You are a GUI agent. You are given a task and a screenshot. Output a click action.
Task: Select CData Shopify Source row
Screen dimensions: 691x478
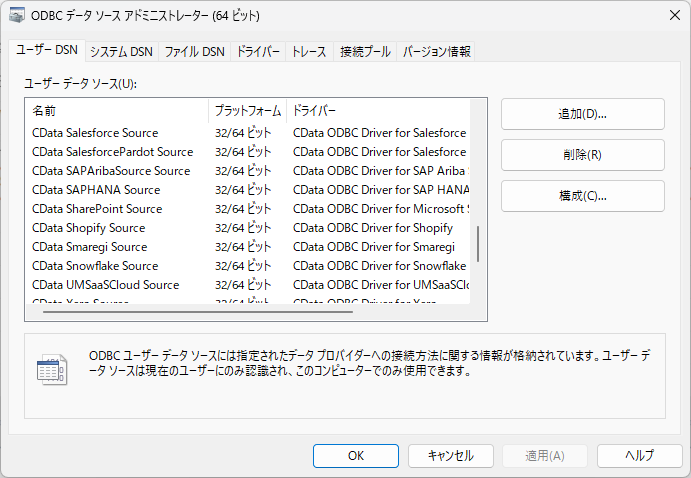[x=248, y=228]
